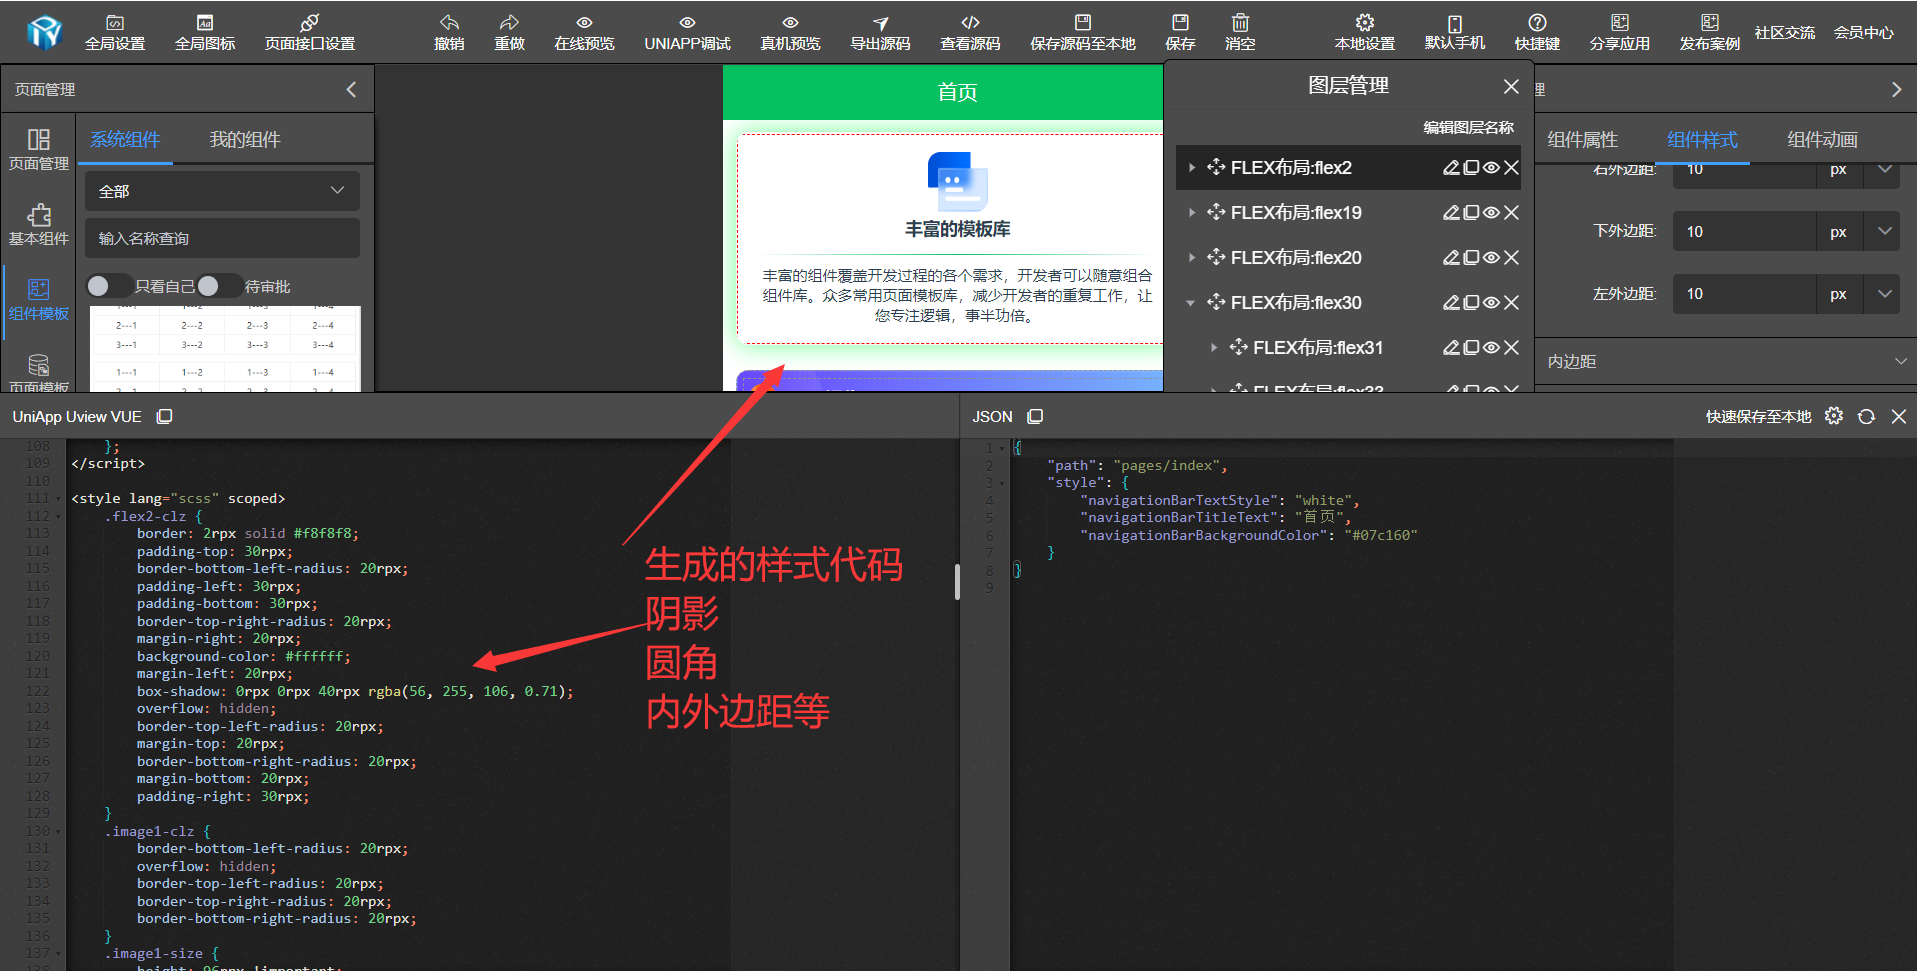Open 组件模板 in the left sidebar
The width and height of the screenshot is (1917, 971).
pos(39,300)
